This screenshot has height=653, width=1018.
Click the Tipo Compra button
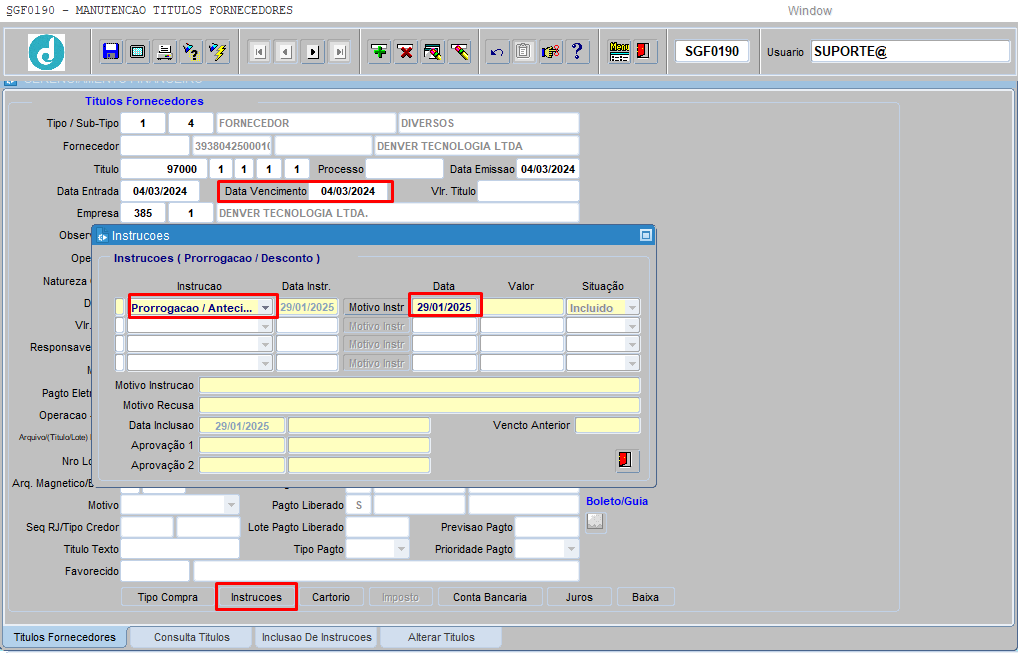point(168,597)
